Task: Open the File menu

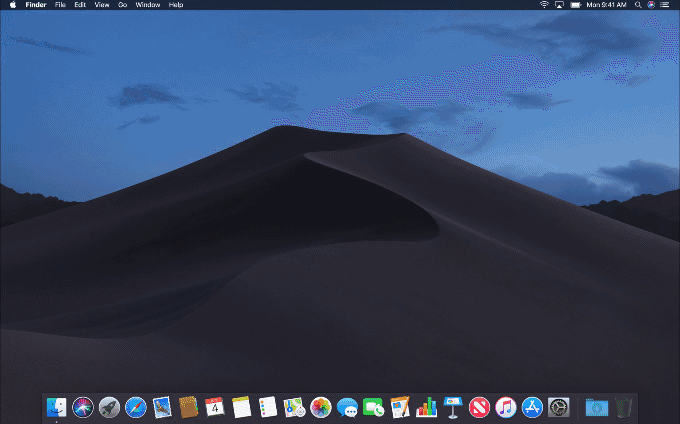Action: click(60, 5)
